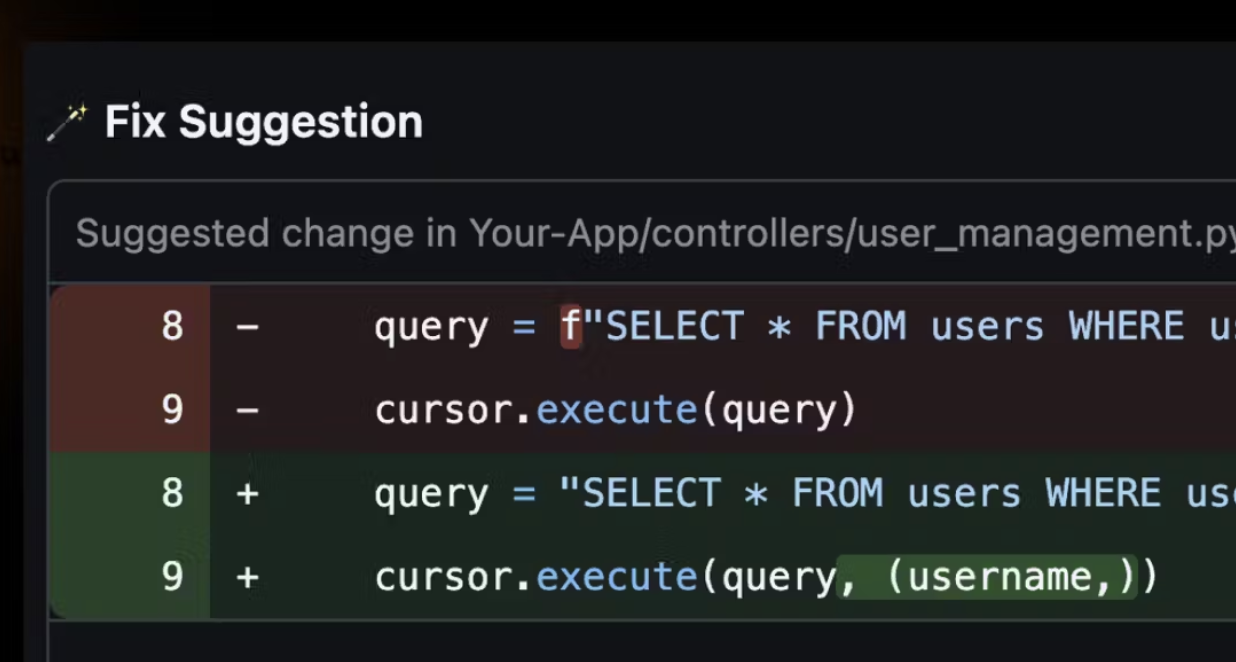1236x662 pixels.
Task: Click WHERE in the added query line
Action: (1104, 493)
